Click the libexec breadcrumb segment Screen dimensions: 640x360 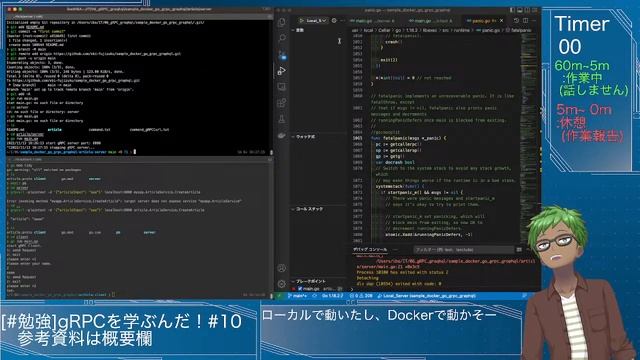point(429,30)
